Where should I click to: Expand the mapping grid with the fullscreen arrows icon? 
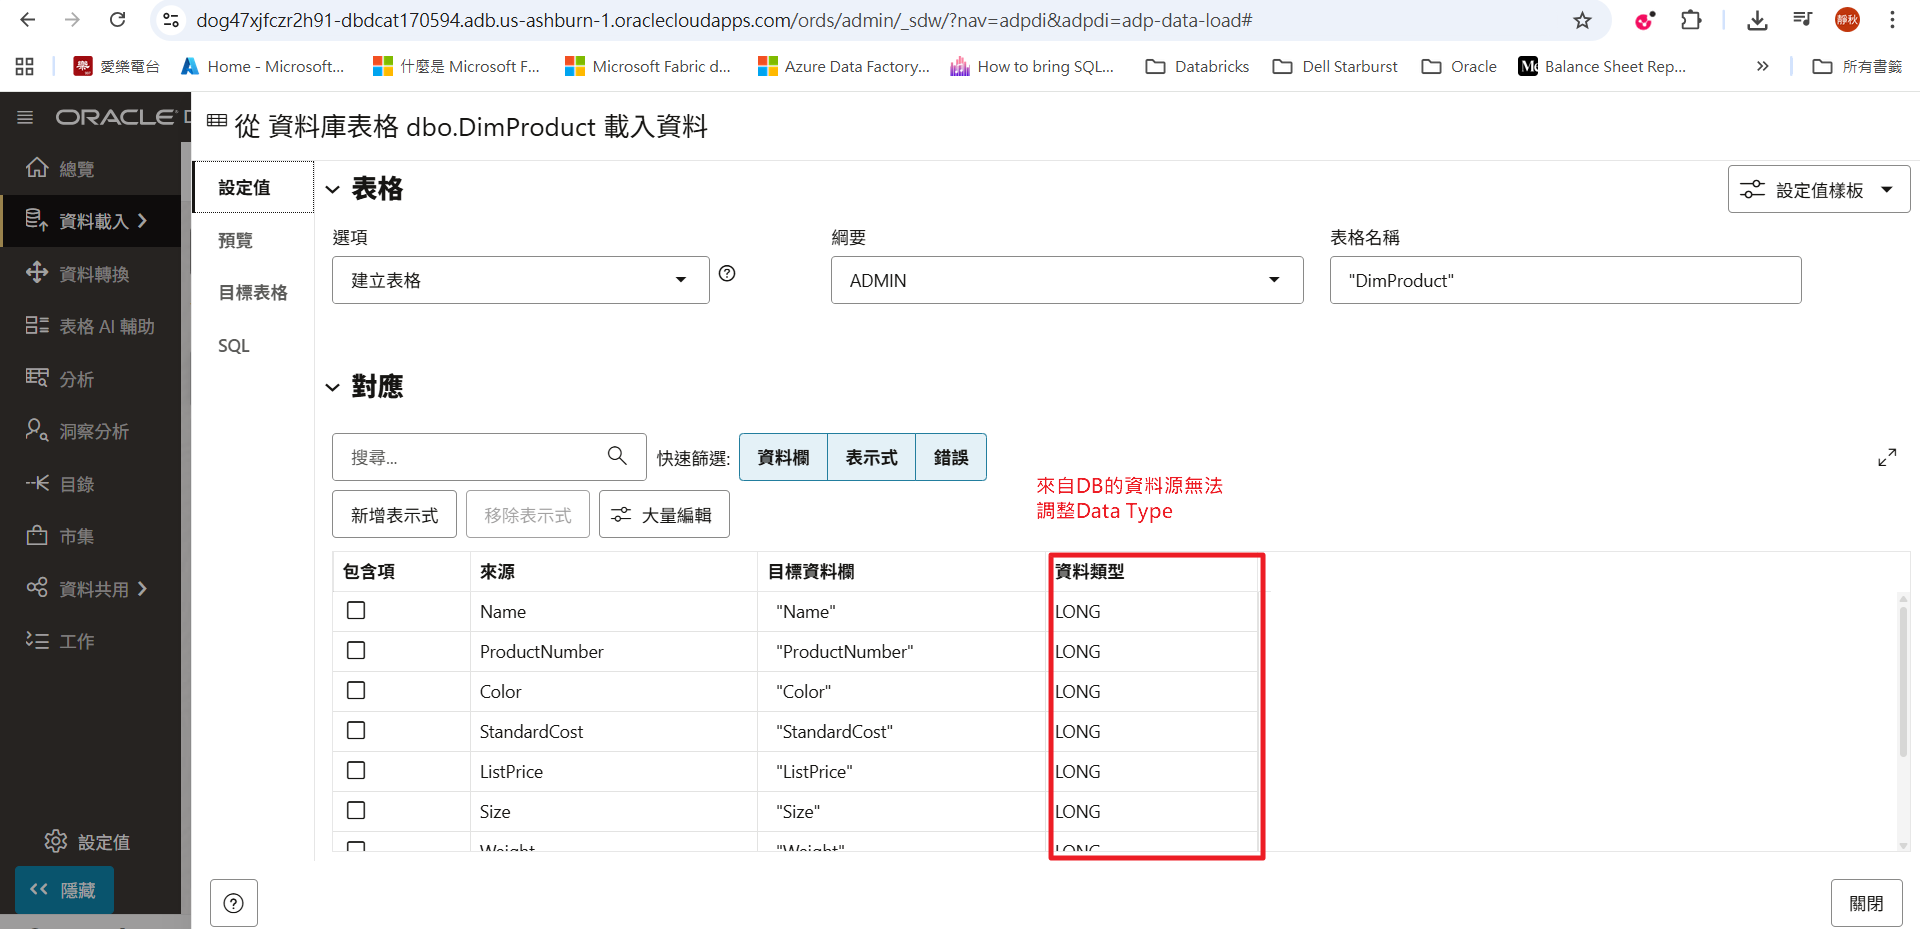click(1887, 457)
